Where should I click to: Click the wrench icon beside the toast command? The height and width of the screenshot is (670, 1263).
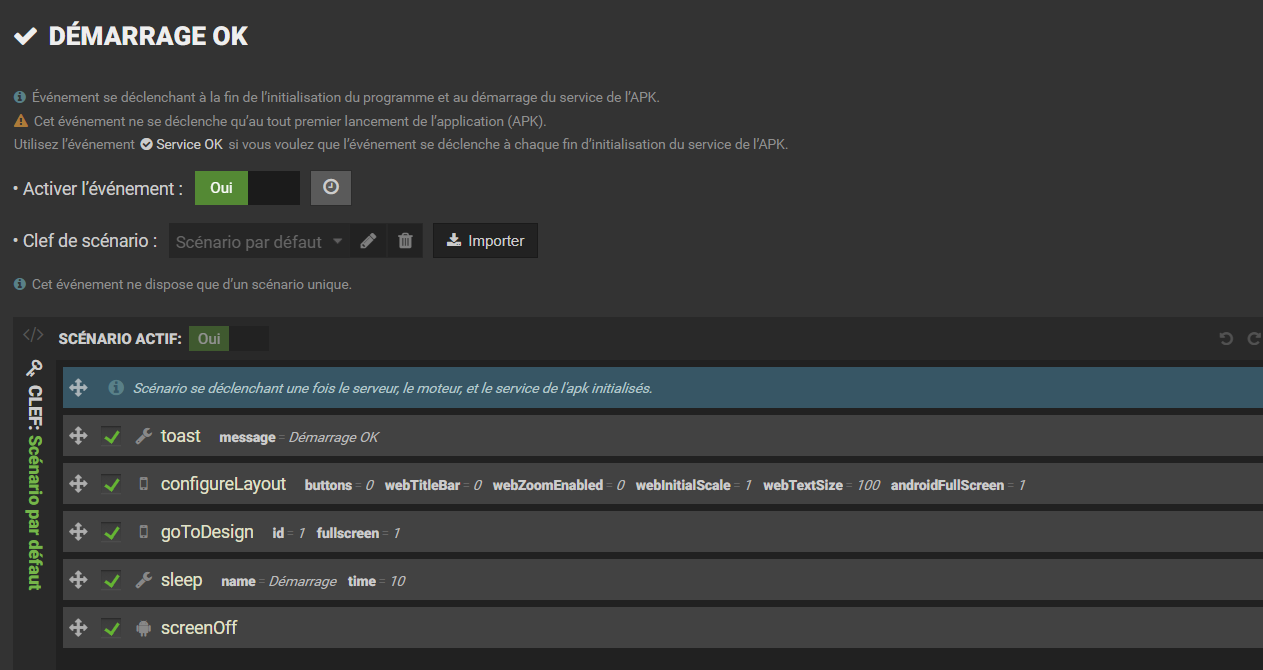tap(142, 436)
